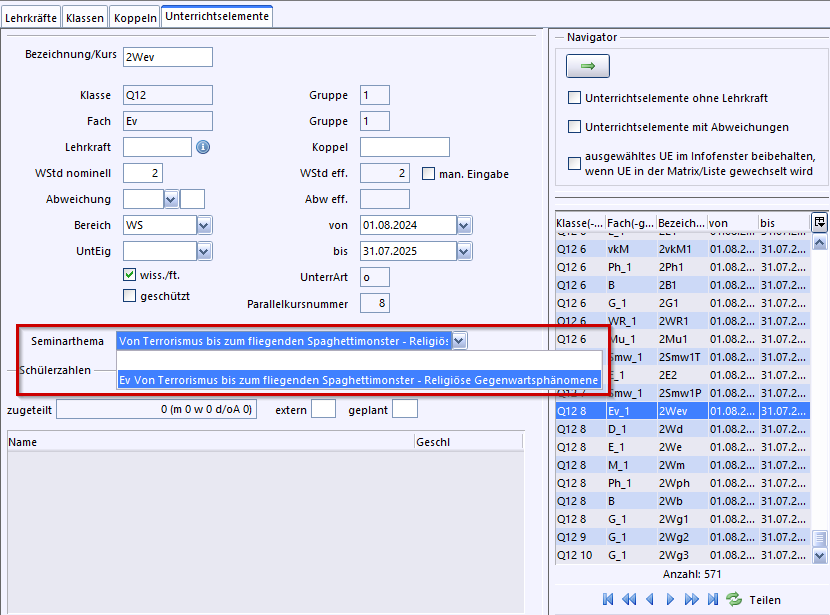Click the Parallelkursnummer field

click(375, 303)
